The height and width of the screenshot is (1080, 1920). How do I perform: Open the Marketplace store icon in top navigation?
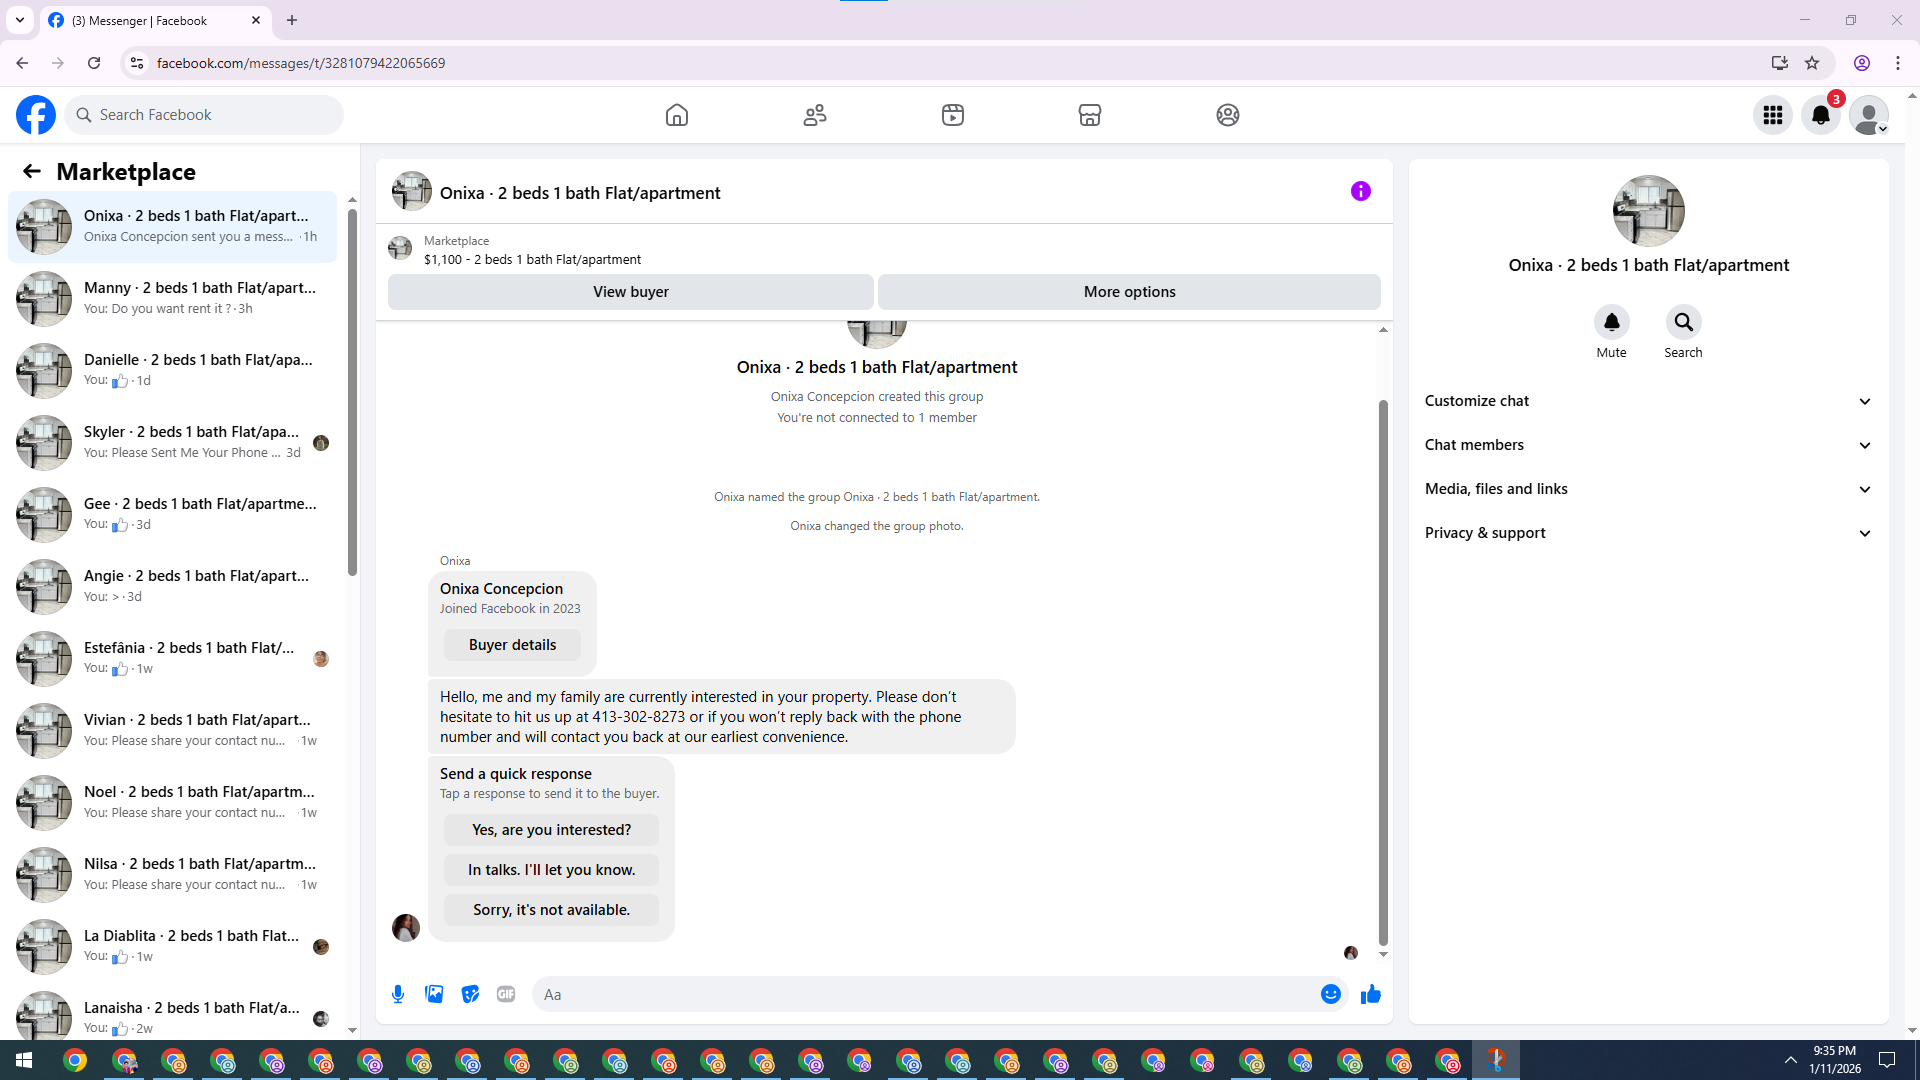tap(1090, 115)
